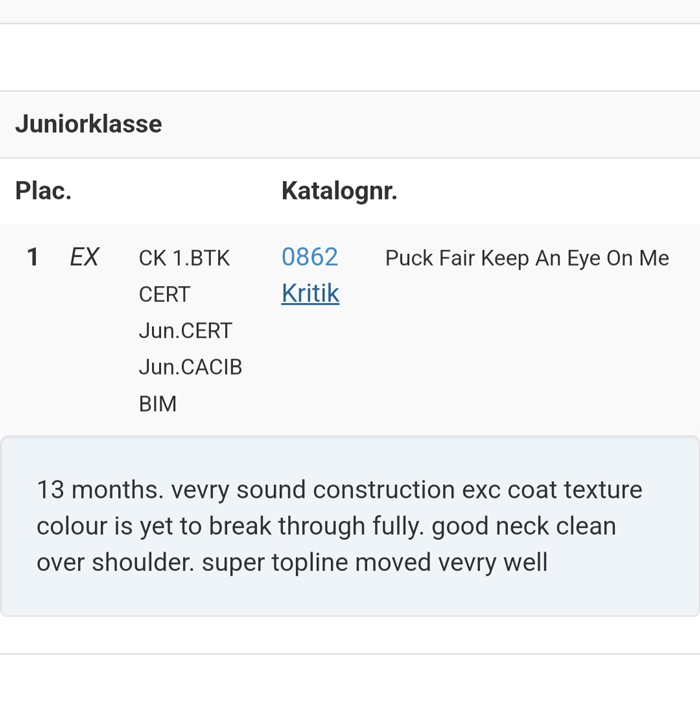Select the Juniorklasse section header
Image resolution: width=700 pixels, height=701 pixels.
coord(88,125)
